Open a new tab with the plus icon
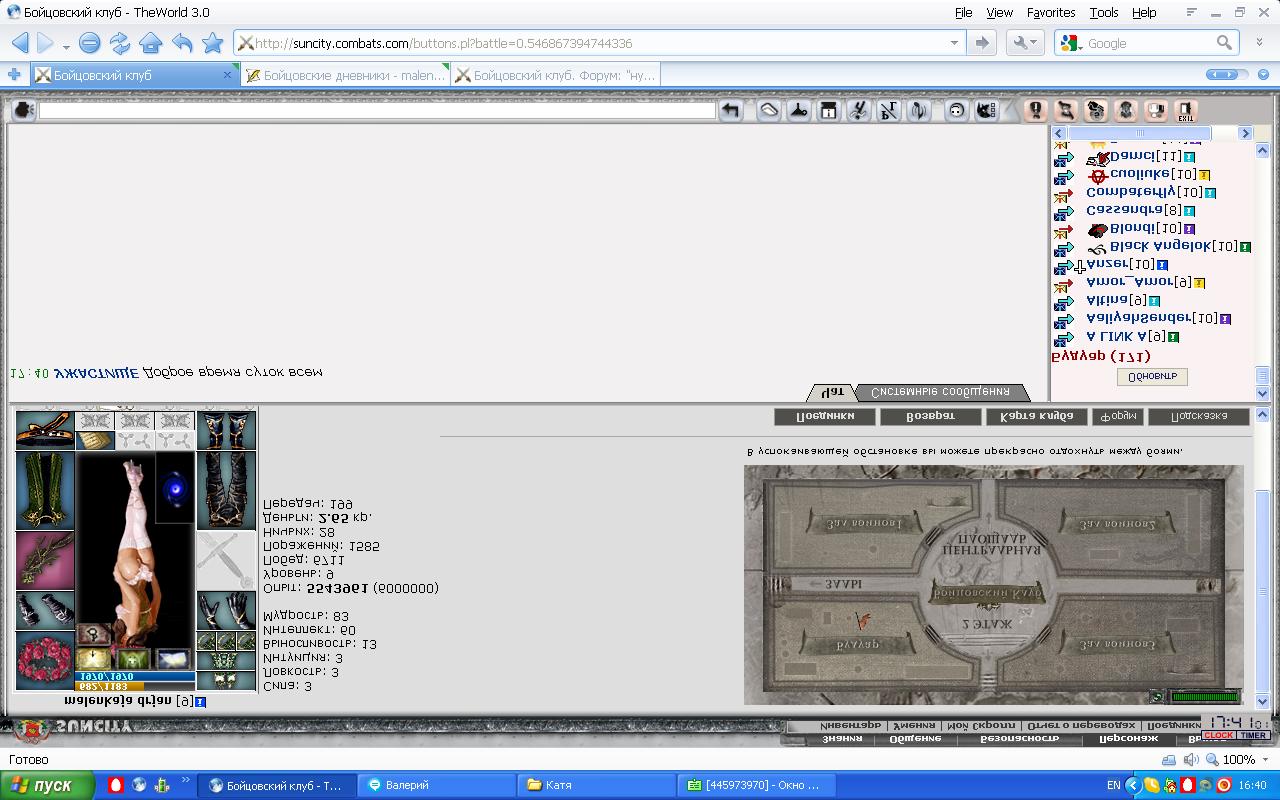Screen dimensions: 1280x800 (x=14, y=75)
